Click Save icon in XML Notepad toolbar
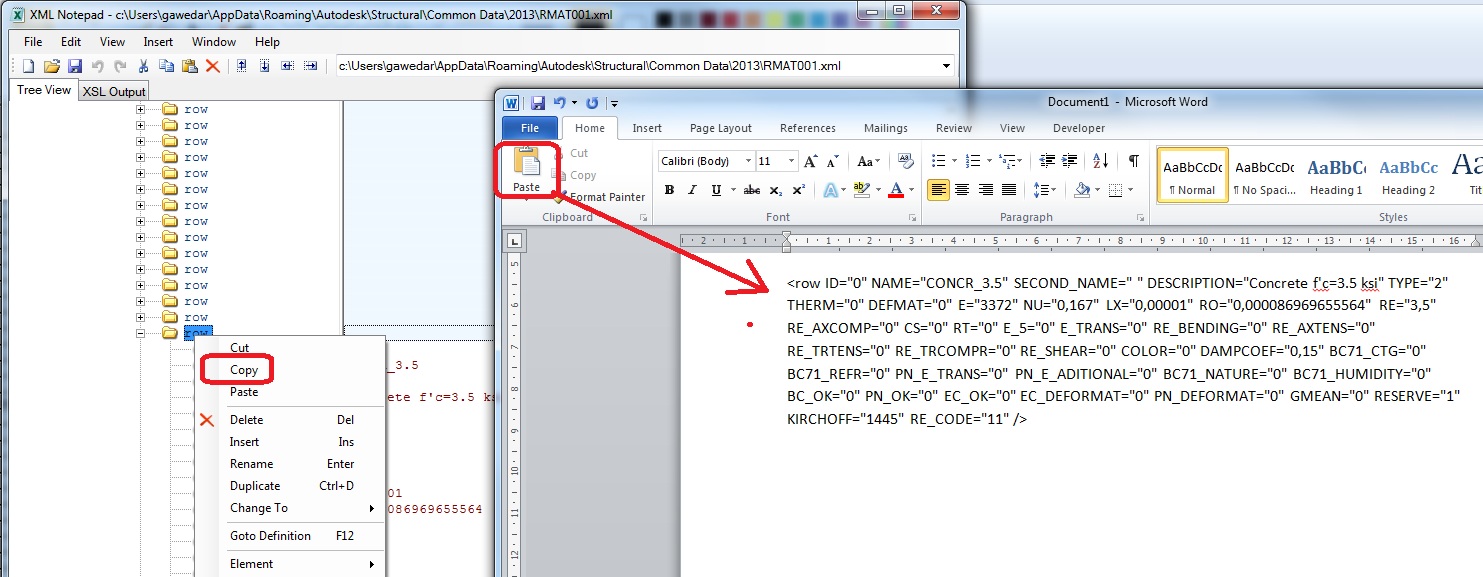This screenshot has width=1483, height=577. [x=74, y=66]
